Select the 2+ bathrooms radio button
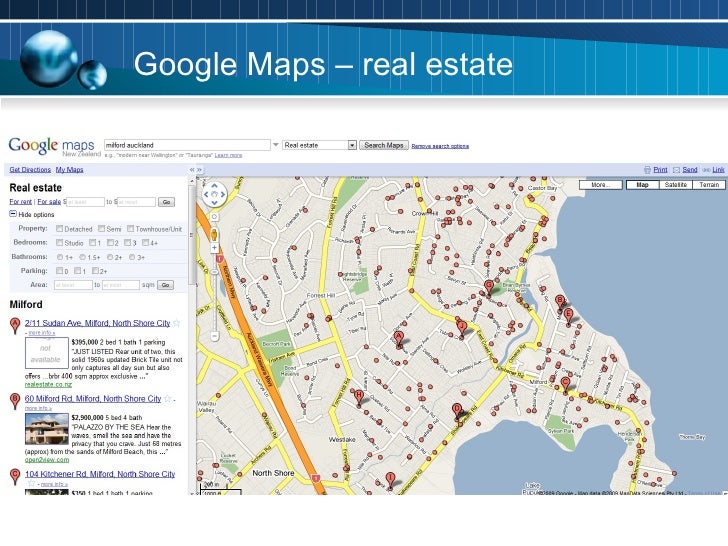Viewport: 728px width, 546px height. (110, 257)
